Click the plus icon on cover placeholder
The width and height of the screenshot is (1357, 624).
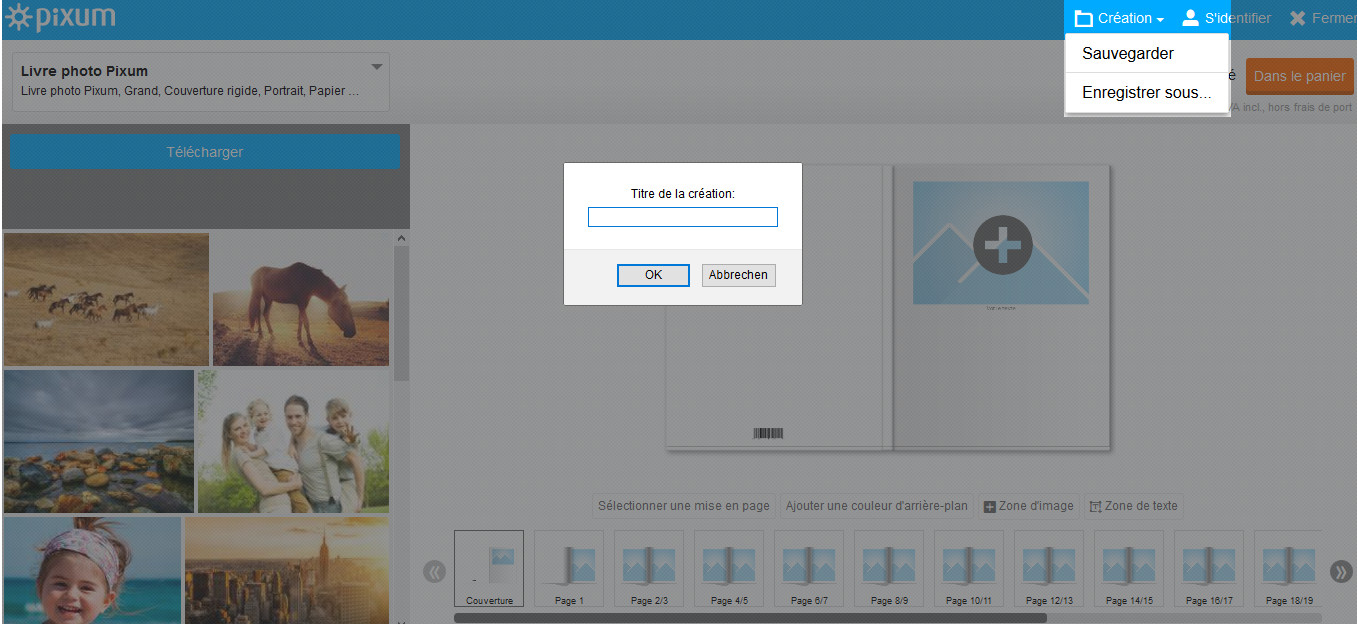click(x=1002, y=244)
